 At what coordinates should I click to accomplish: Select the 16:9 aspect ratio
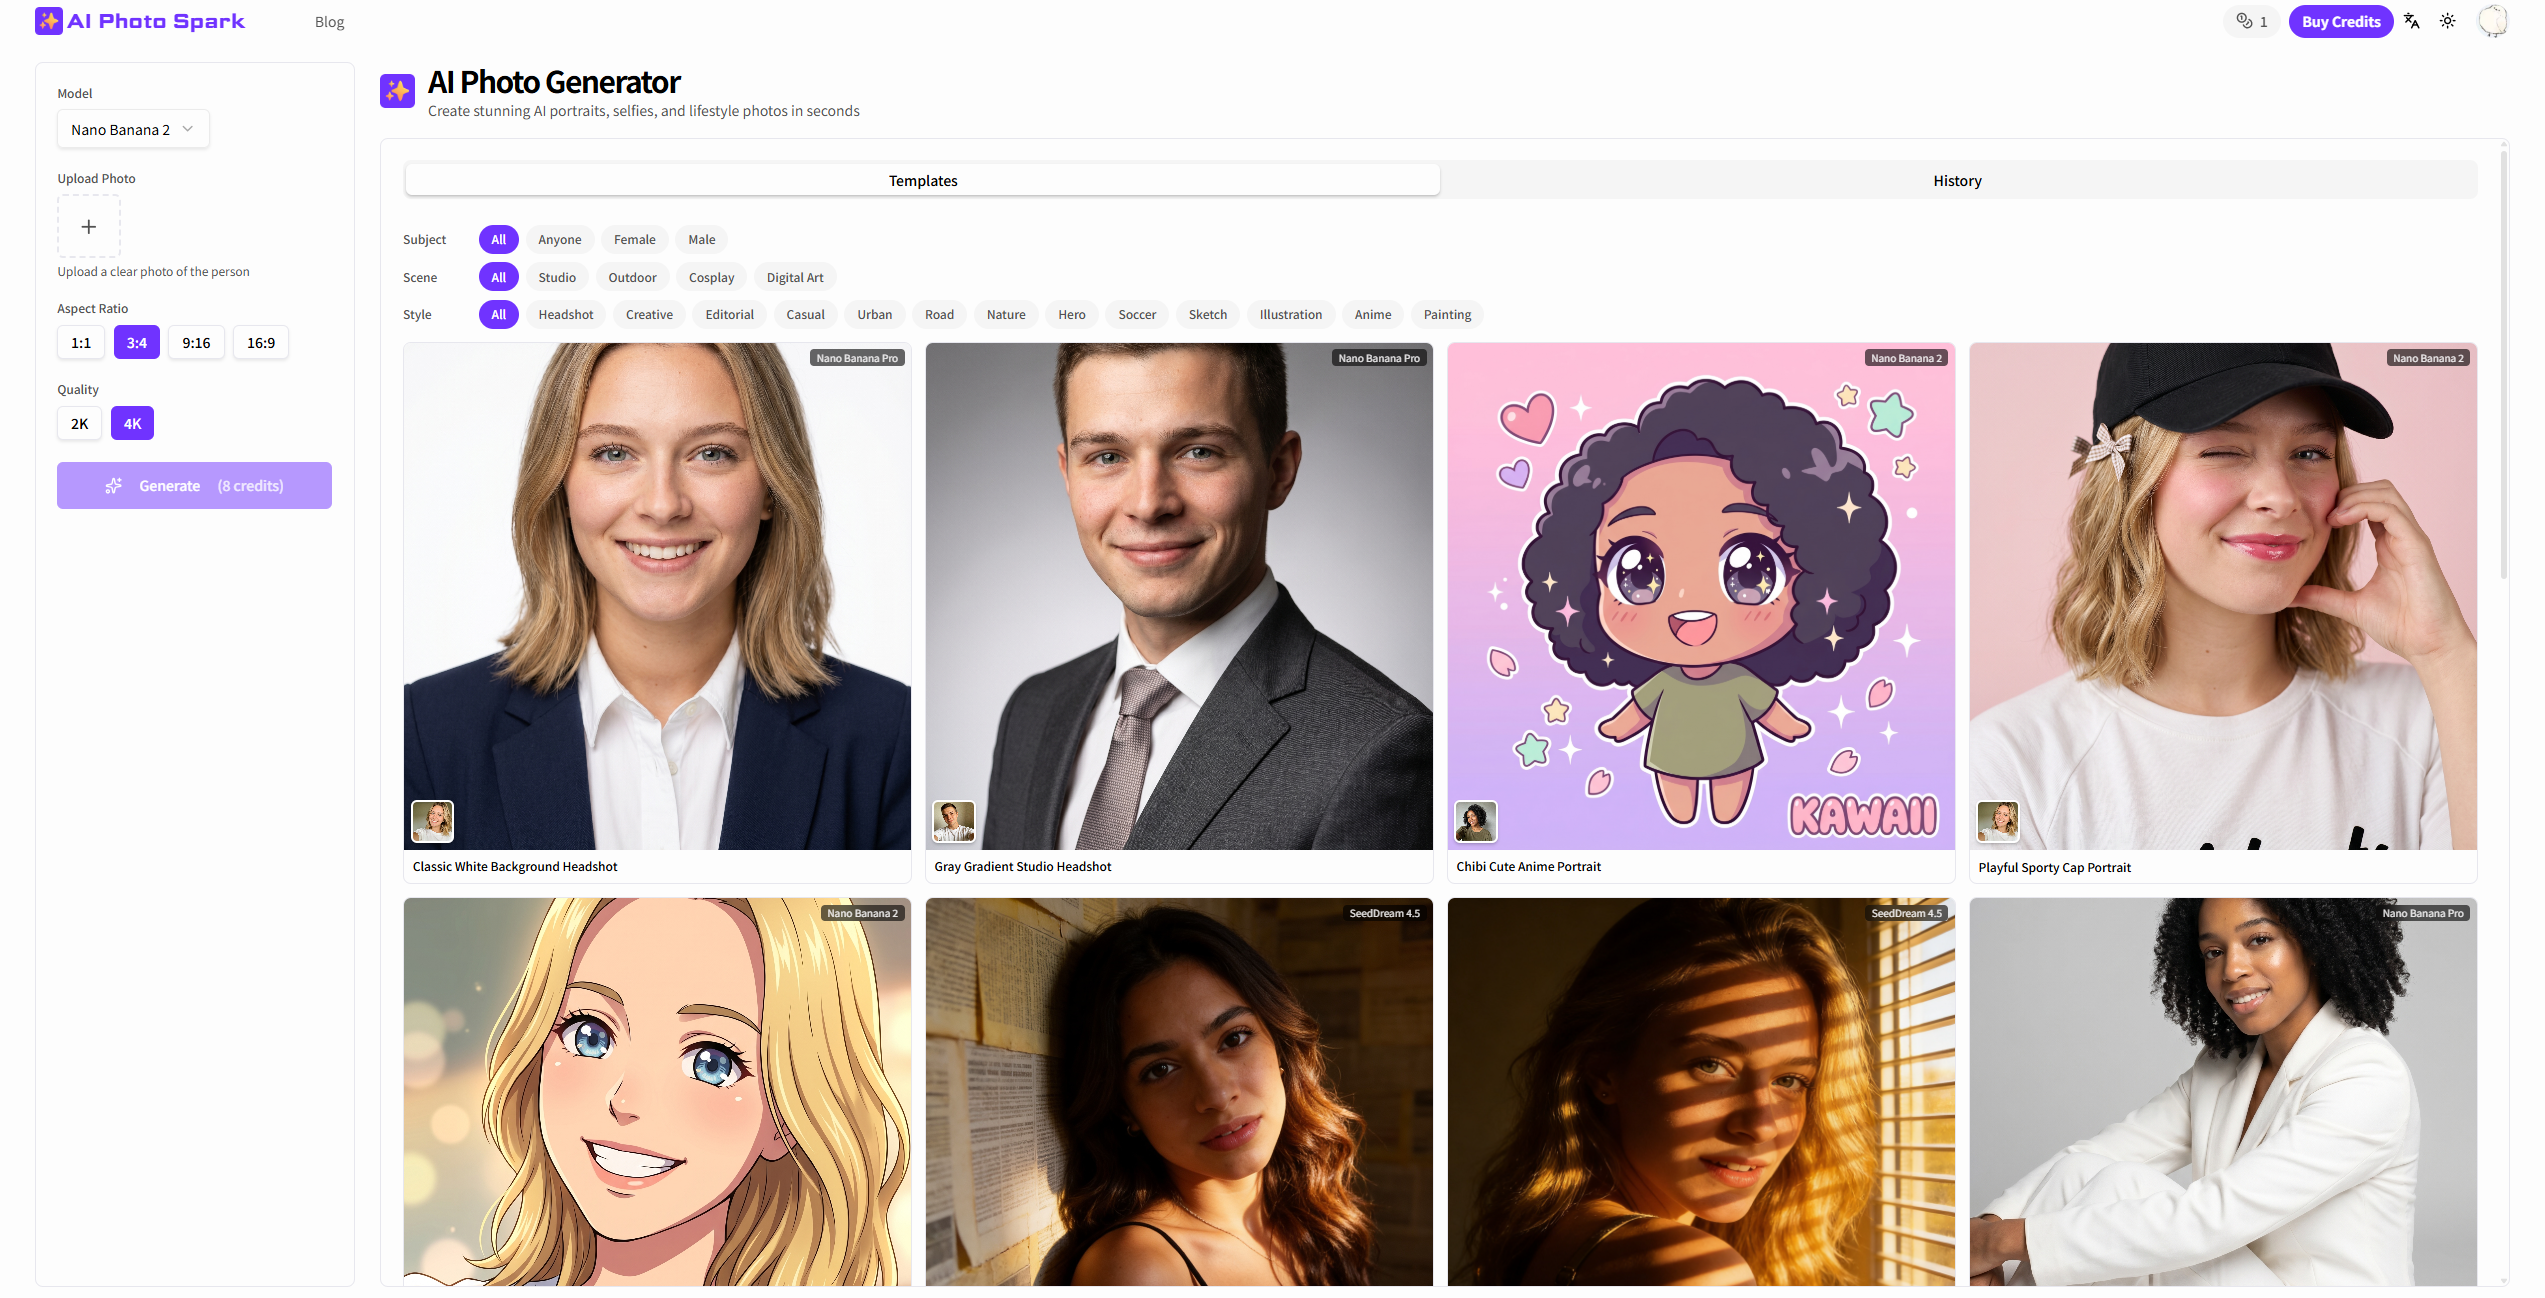pos(261,343)
